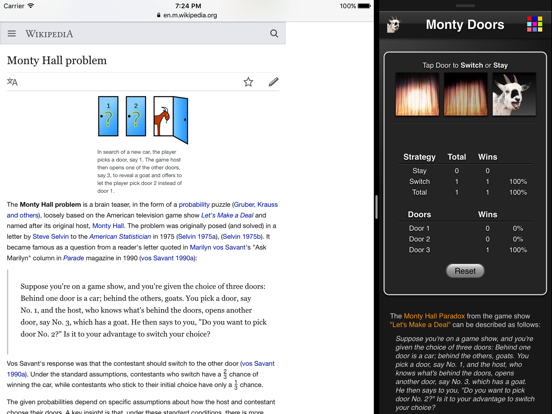Grab the split view divider handle

click(376, 207)
